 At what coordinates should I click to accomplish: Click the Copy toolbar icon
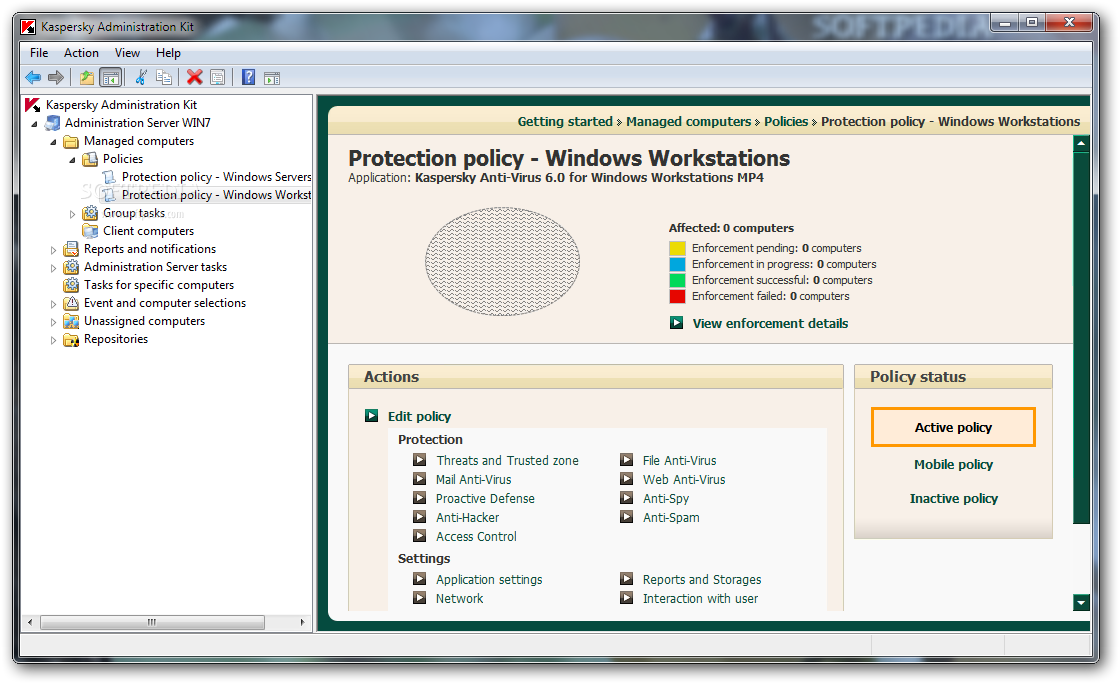pos(164,77)
